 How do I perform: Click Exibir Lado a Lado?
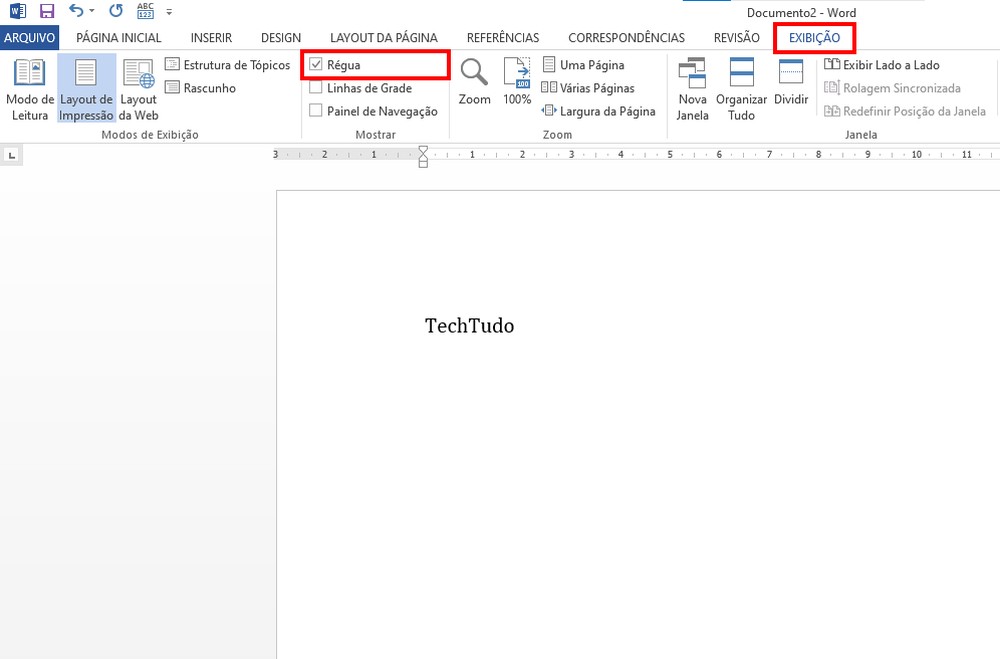tap(882, 64)
